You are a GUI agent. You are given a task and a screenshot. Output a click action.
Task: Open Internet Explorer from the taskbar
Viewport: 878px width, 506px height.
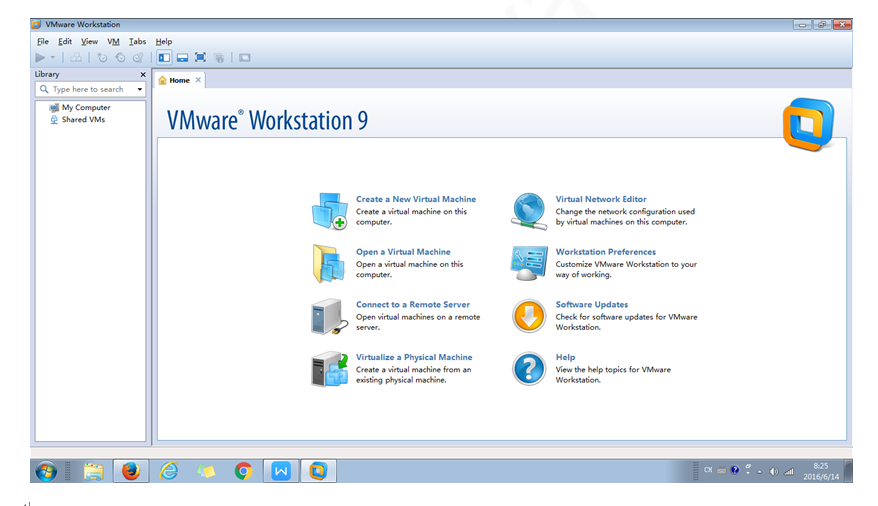point(169,471)
